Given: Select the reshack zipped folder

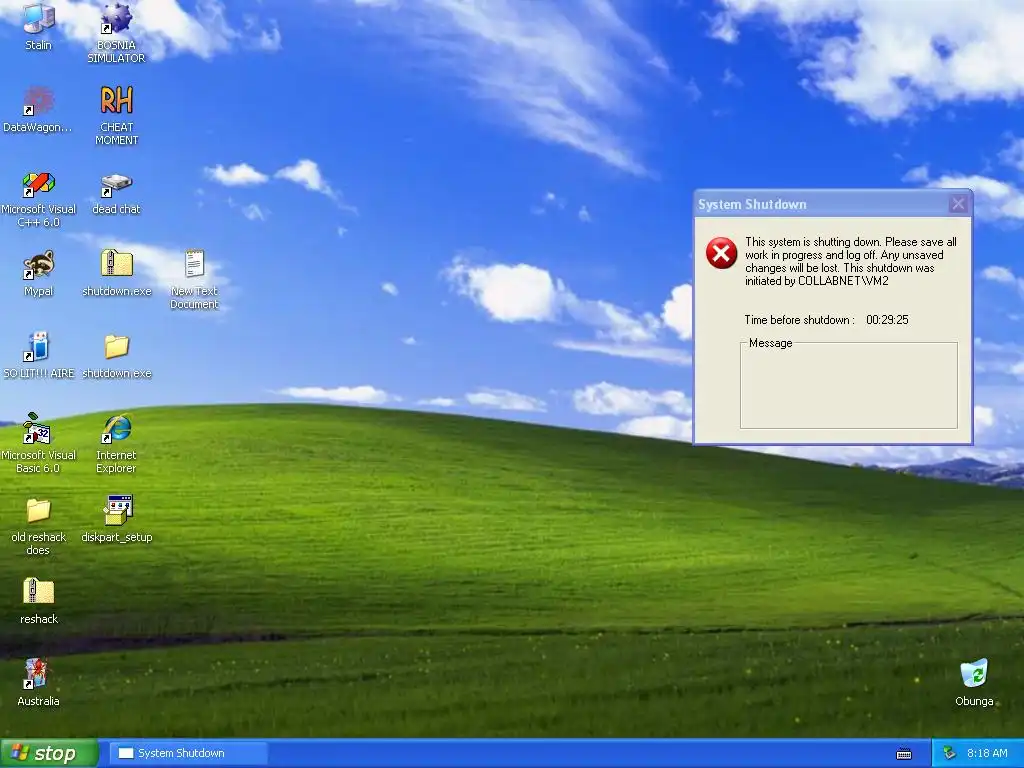Looking at the screenshot, I should (x=39, y=601).
